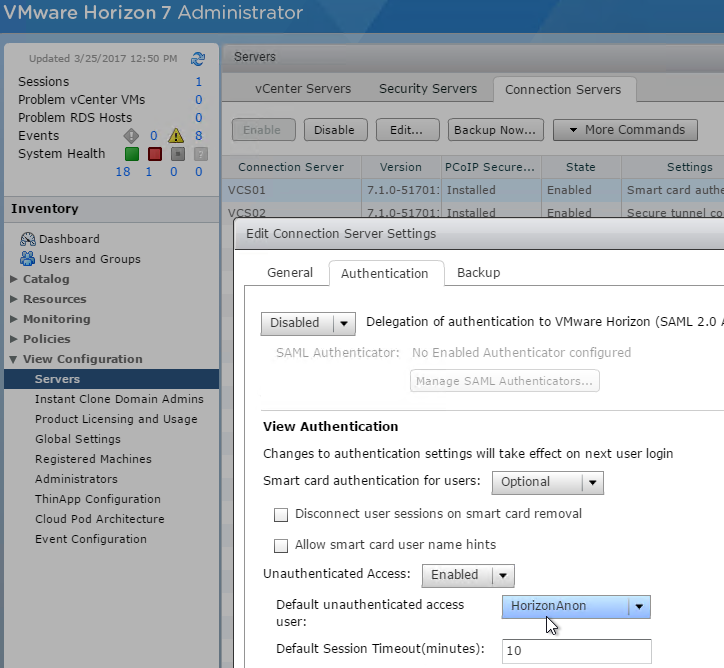Click the Connection Server column header

coord(291,167)
